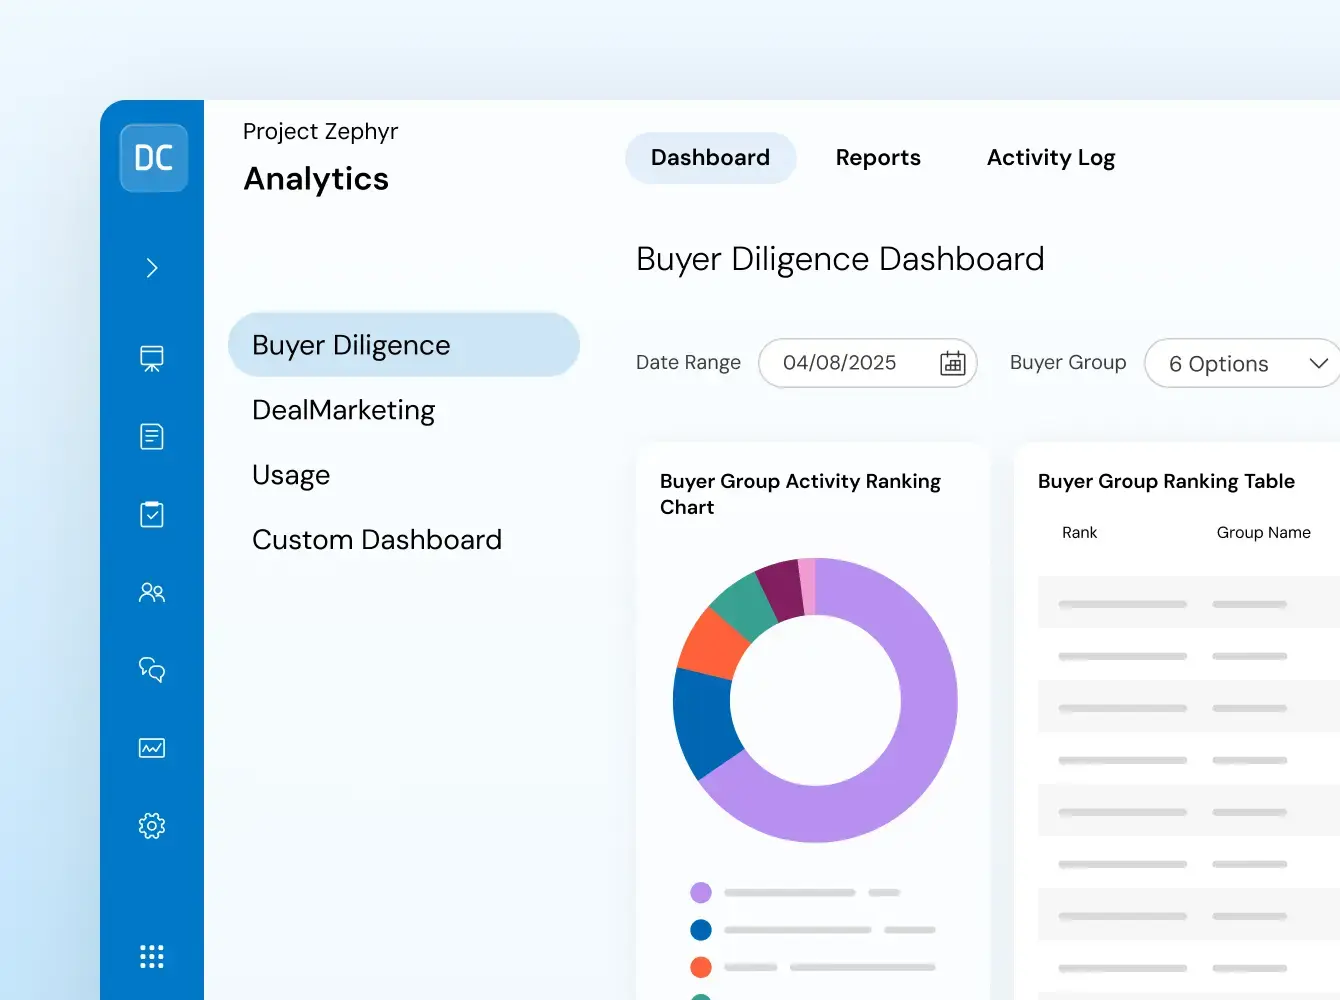
Task: Expand the sidebar using the chevron arrow
Action: [x=152, y=268]
